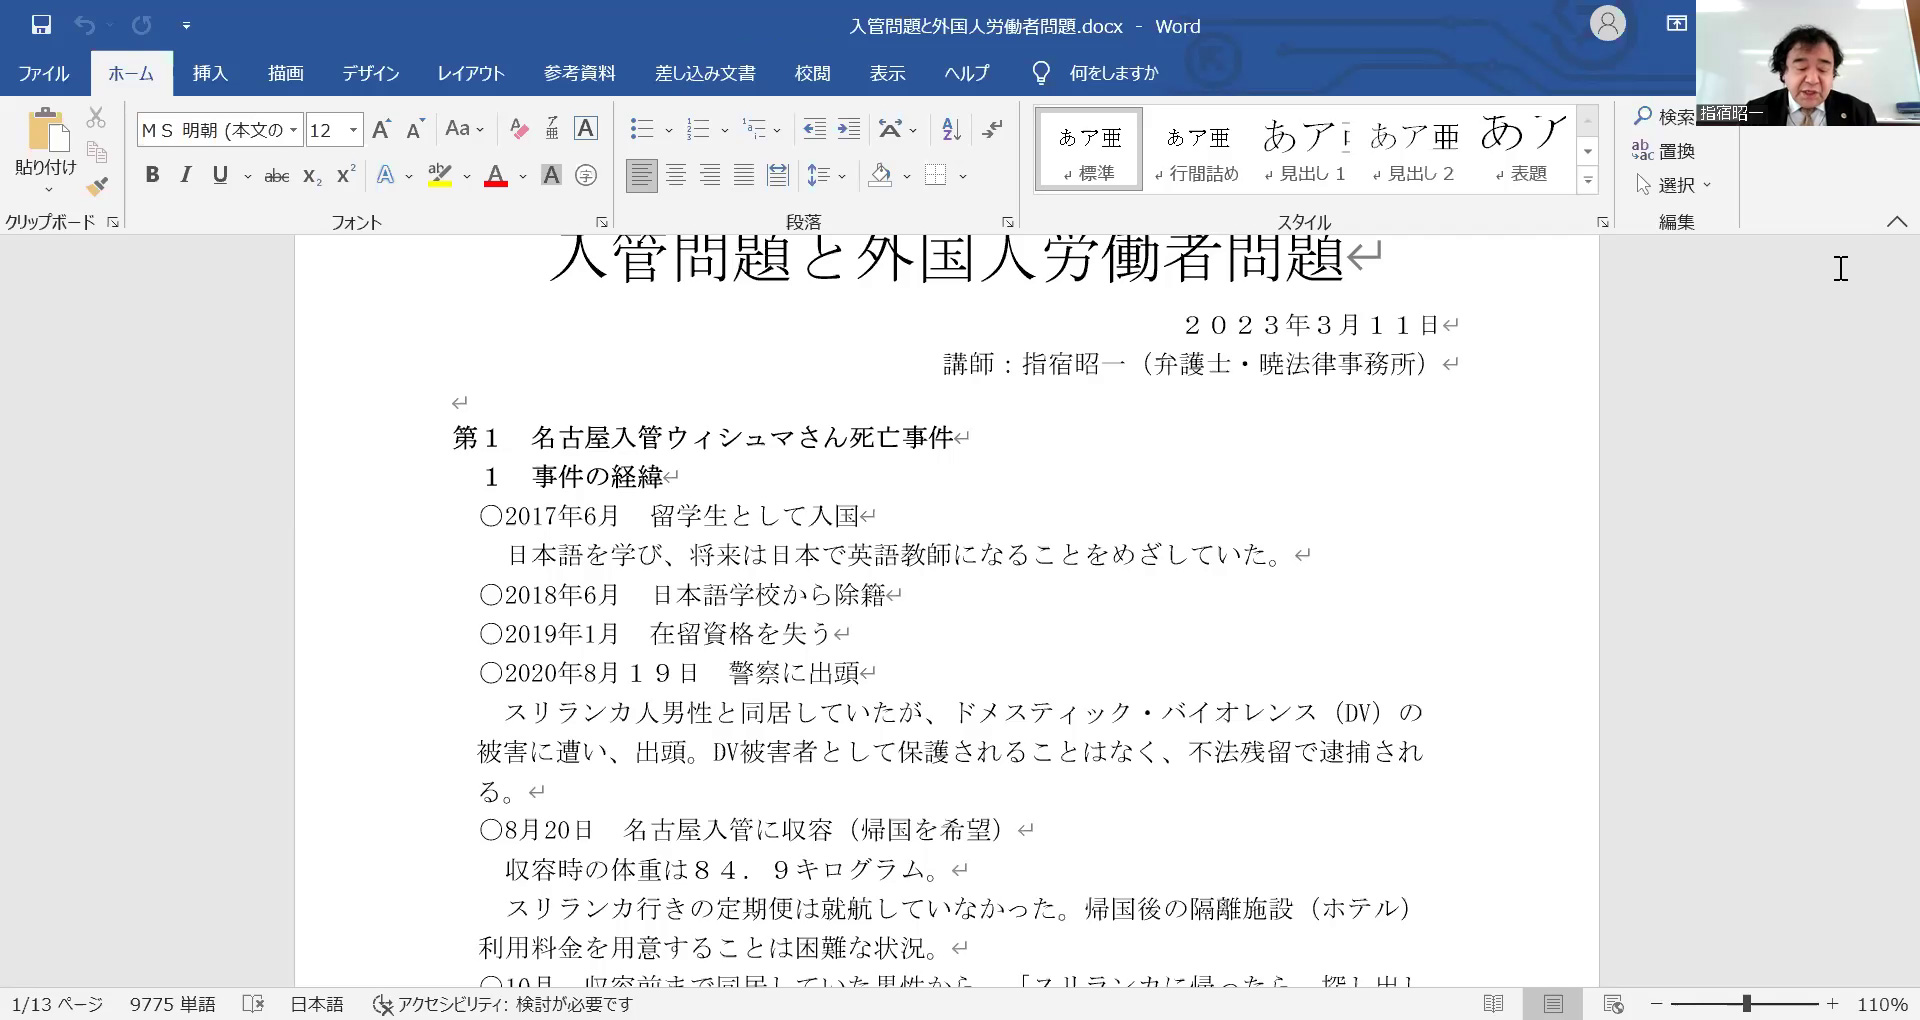Click the decrease indent icon
This screenshot has width=1920, height=1020.
point(815,129)
